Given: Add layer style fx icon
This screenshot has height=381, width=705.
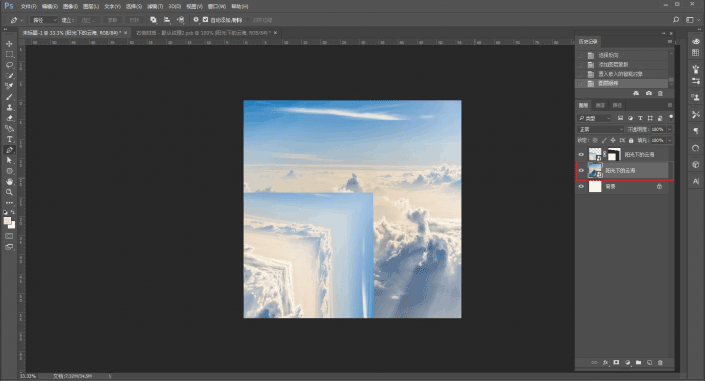Looking at the screenshot, I should coord(605,362).
